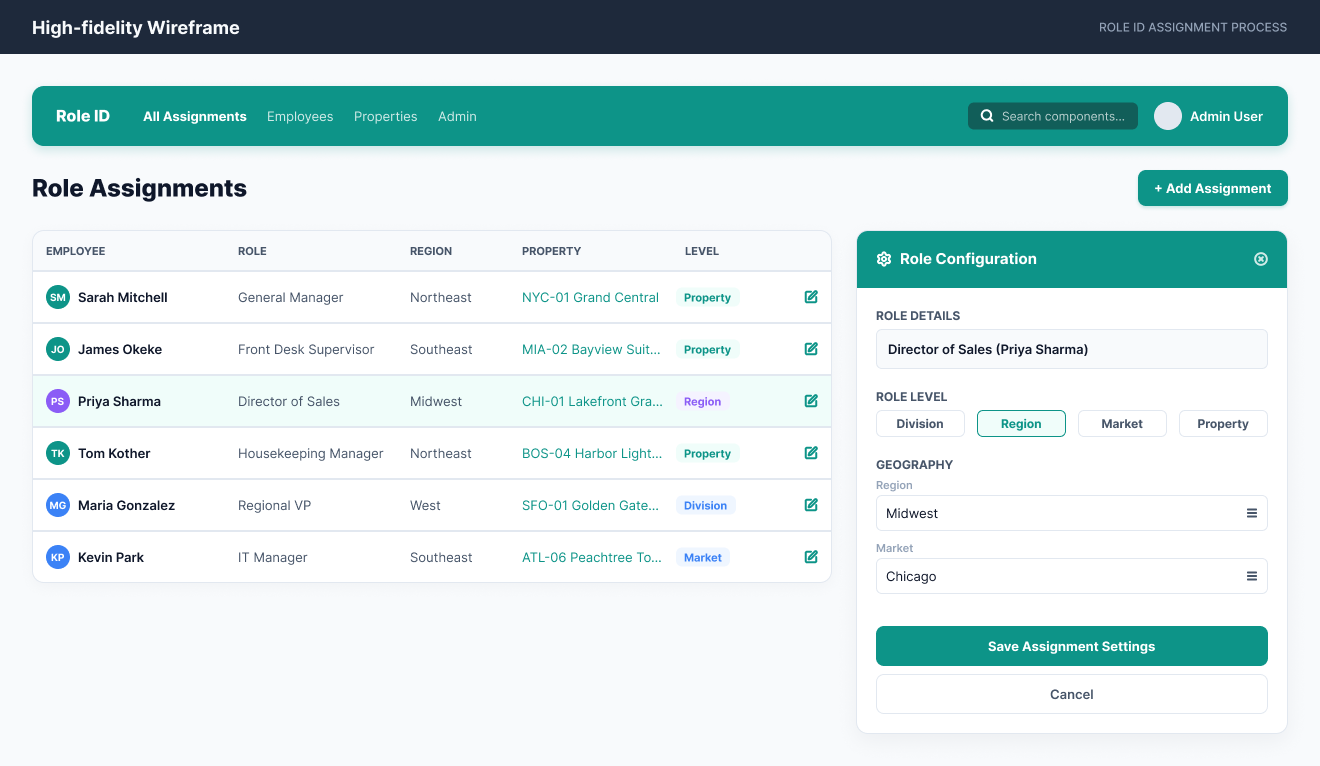The image size is (1320, 766).
Task: Click the Role Details field for Priya Sharma
Action: tap(1072, 349)
